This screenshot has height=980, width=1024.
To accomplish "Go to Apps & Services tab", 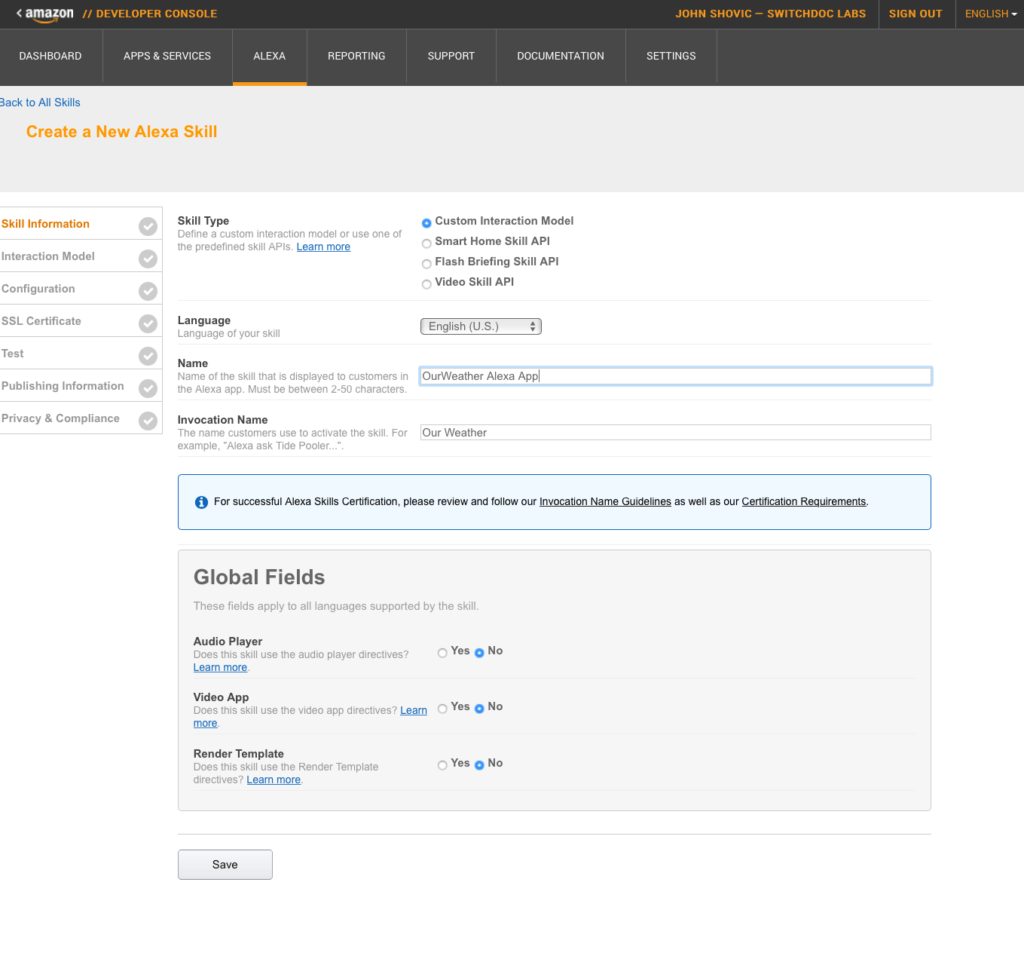I will (x=167, y=56).
